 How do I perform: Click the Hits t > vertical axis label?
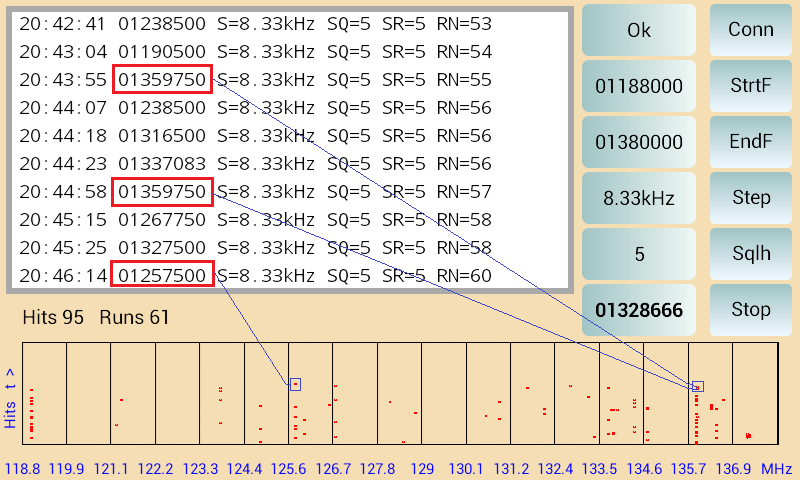coord(10,399)
